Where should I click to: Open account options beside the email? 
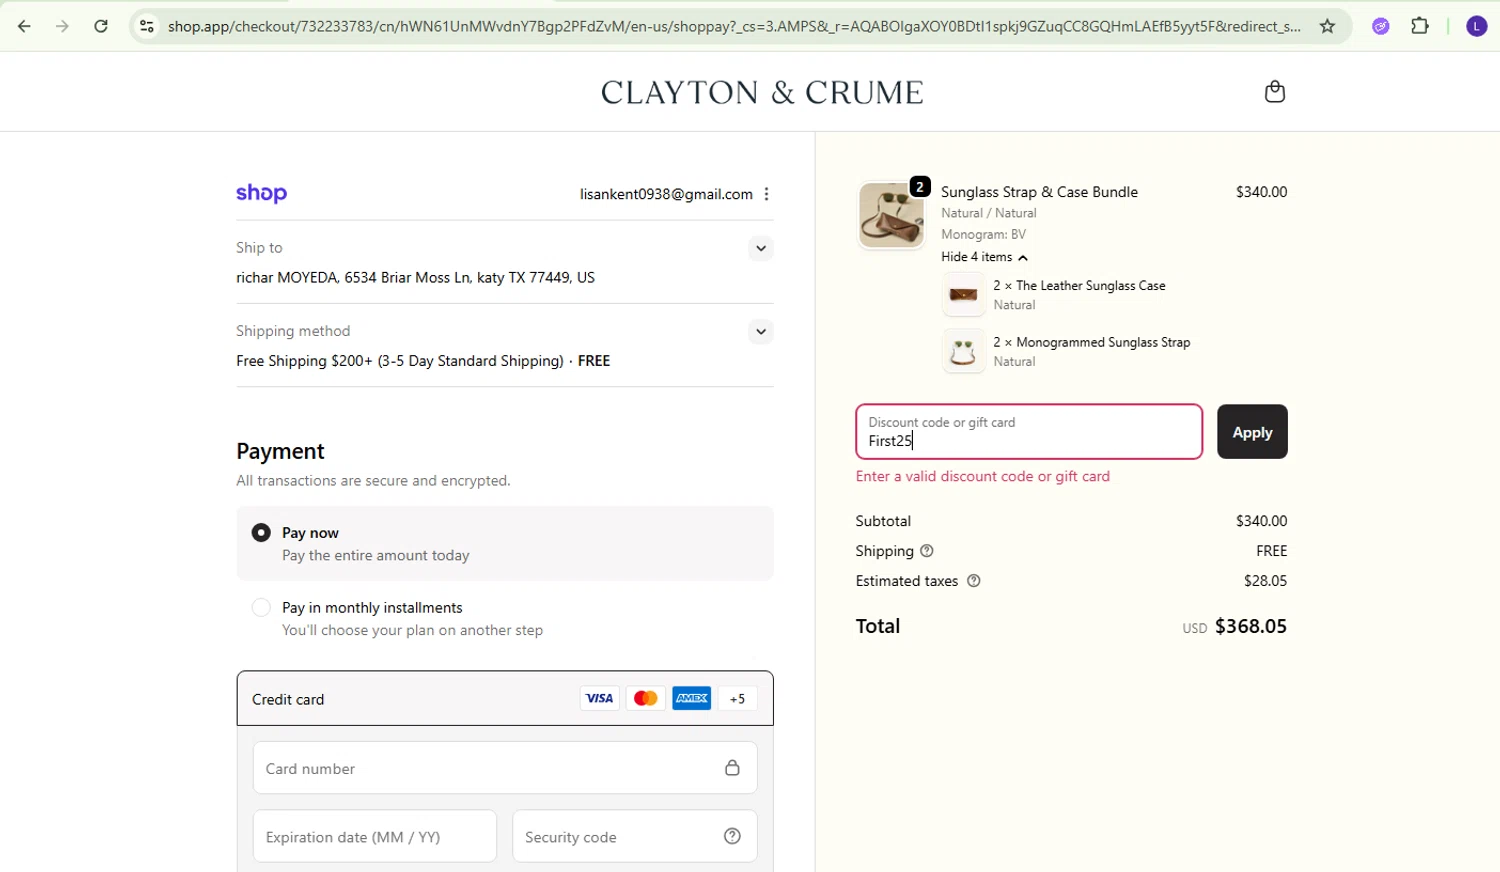(x=766, y=194)
